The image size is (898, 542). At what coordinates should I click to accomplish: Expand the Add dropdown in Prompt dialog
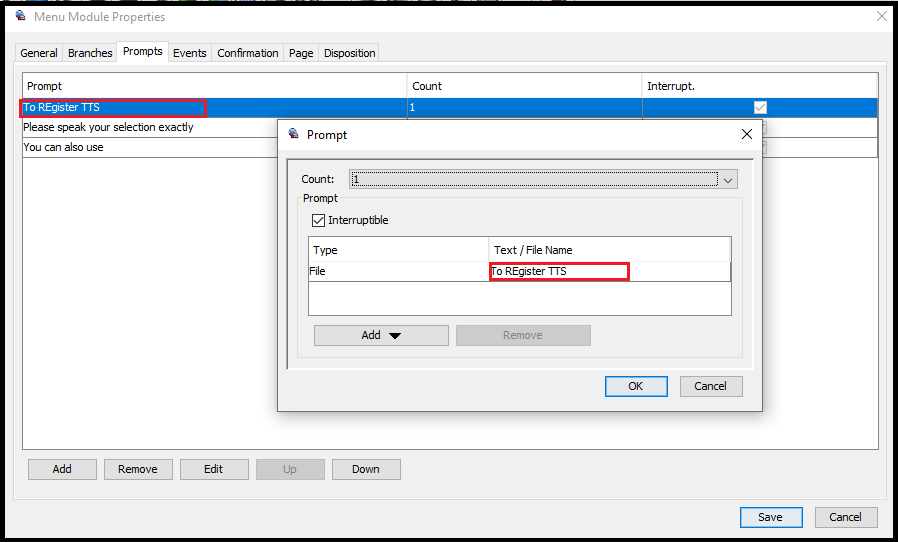coord(381,335)
